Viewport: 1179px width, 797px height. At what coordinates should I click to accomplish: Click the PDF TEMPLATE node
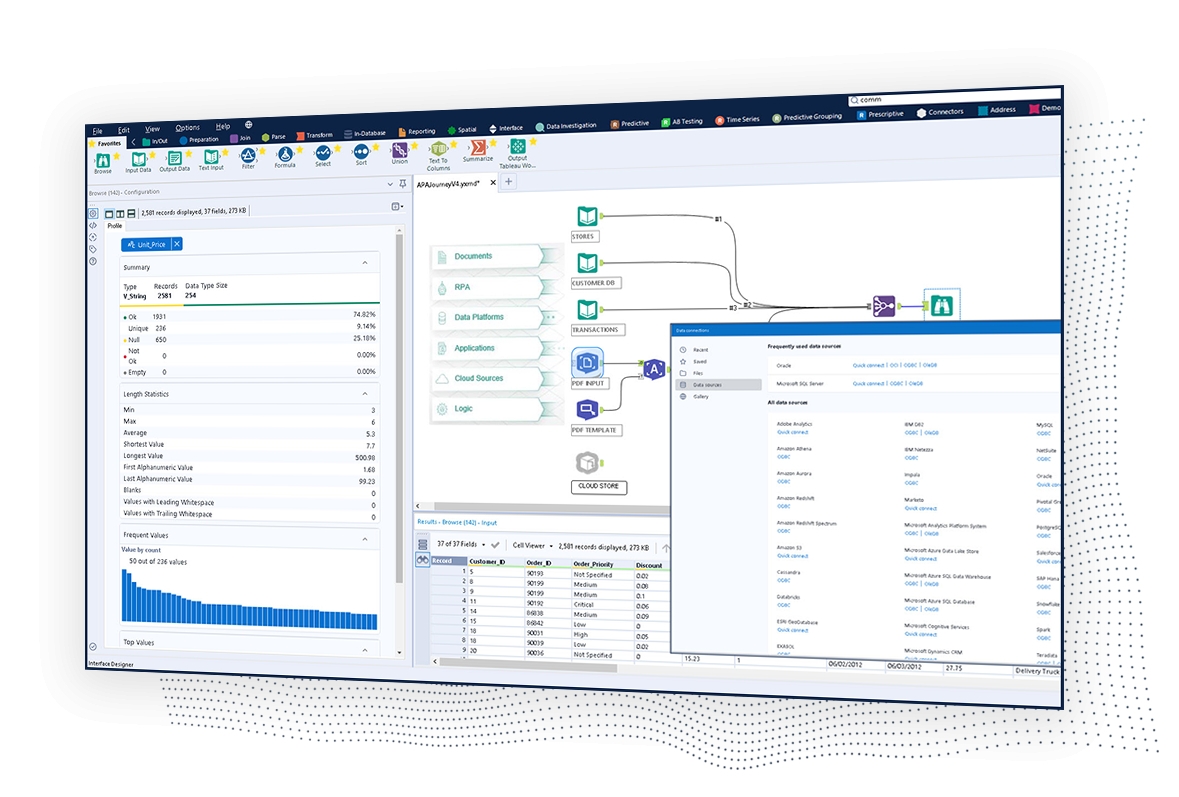(x=587, y=410)
